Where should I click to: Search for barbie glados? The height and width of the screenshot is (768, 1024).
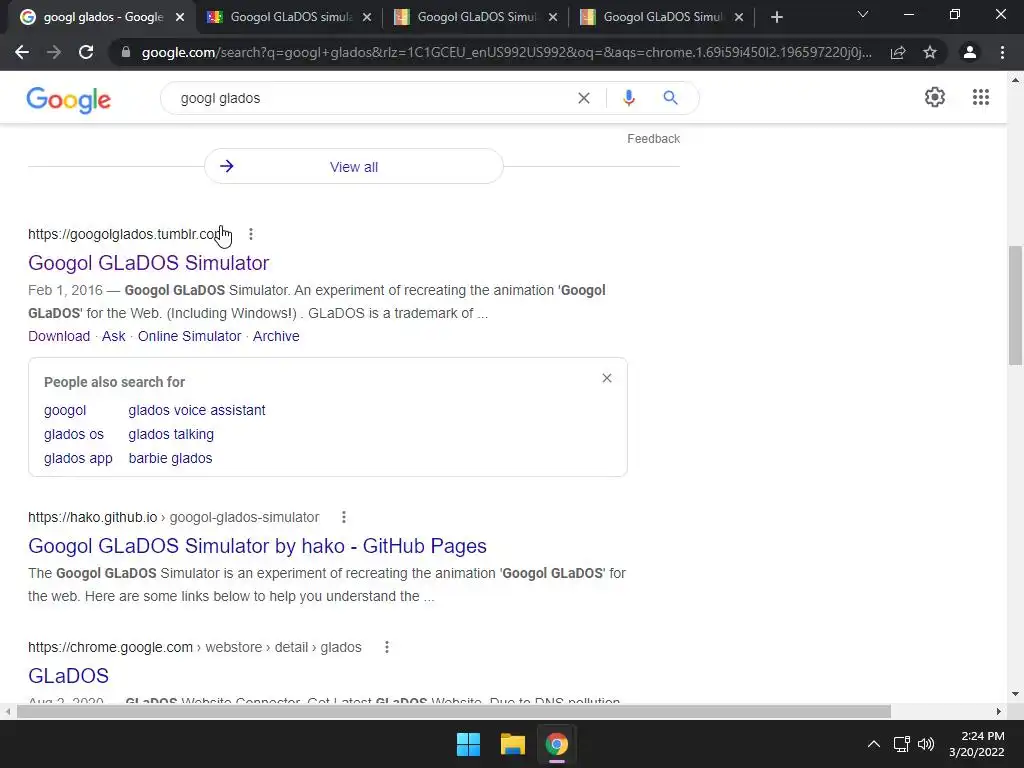(x=170, y=458)
